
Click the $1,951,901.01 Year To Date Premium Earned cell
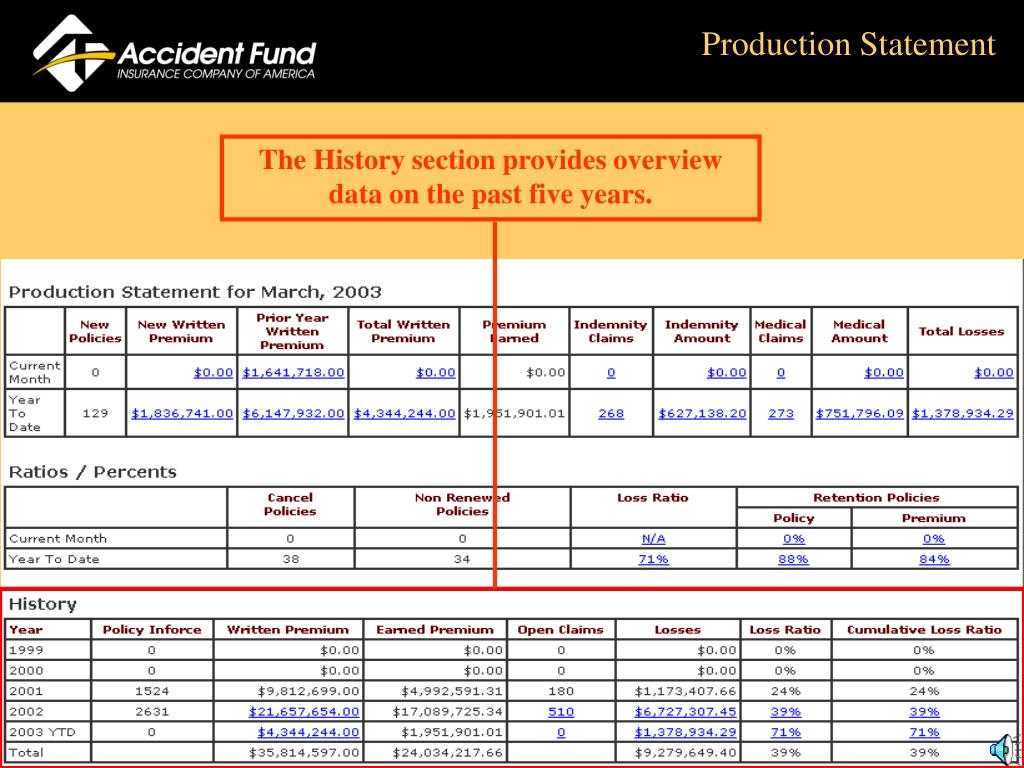(x=514, y=413)
